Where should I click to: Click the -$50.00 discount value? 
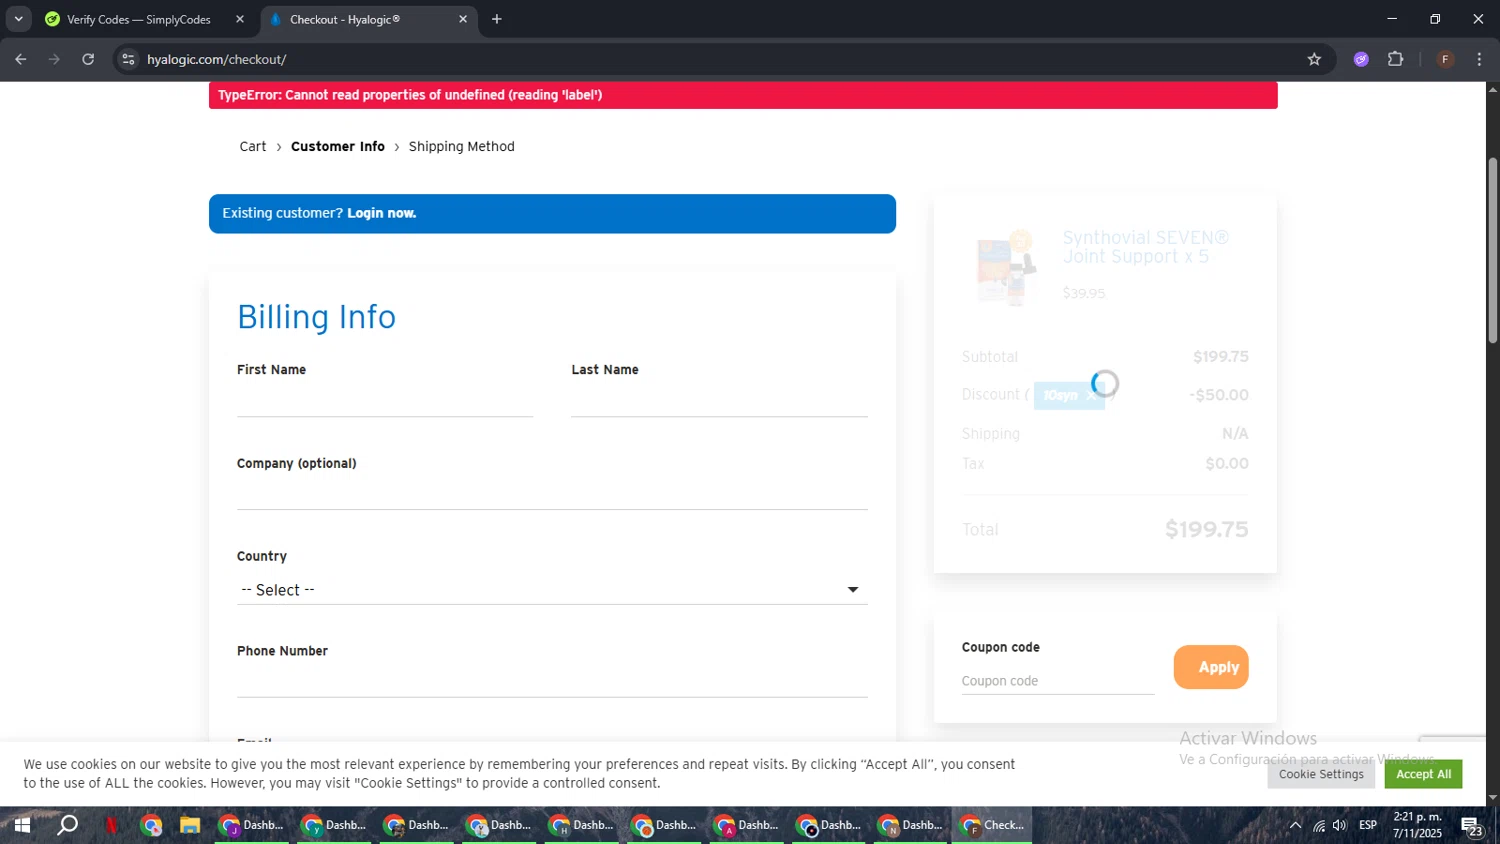(x=1219, y=395)
